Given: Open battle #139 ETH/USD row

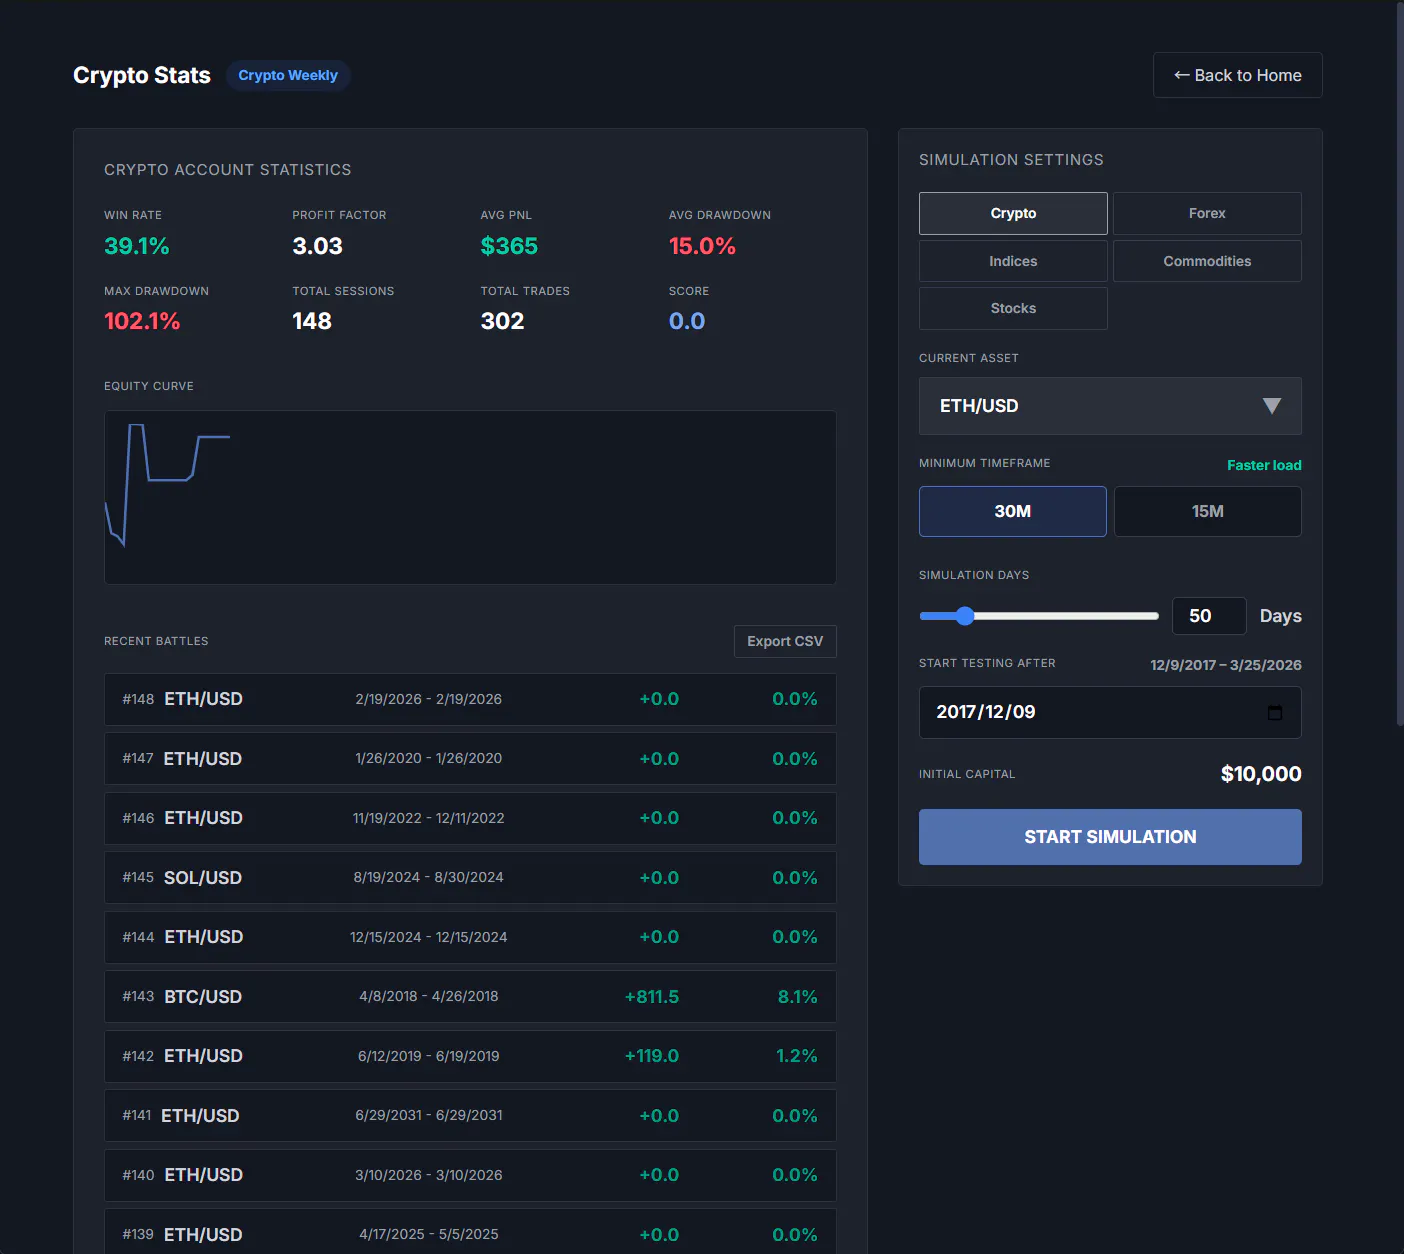Looking at the screenshot, I should 470,1232.
